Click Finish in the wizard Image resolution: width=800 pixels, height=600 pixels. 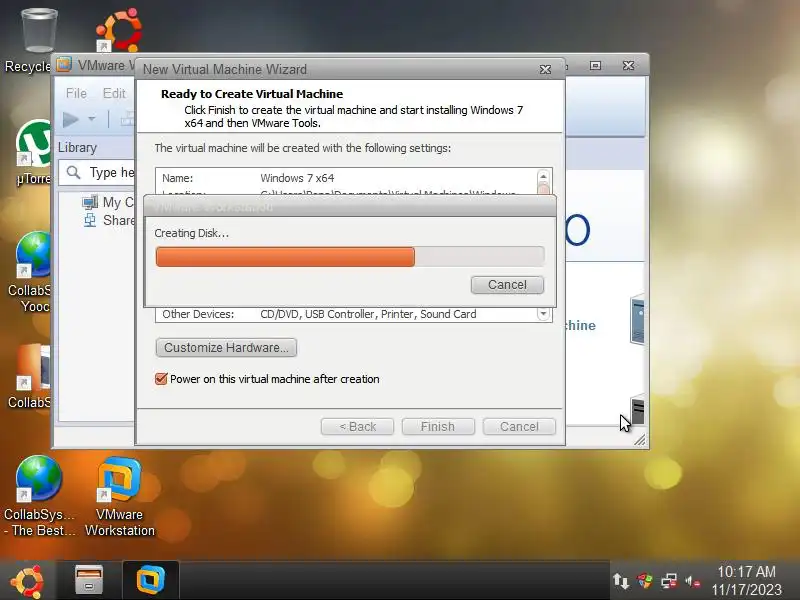tap(438, 427)
